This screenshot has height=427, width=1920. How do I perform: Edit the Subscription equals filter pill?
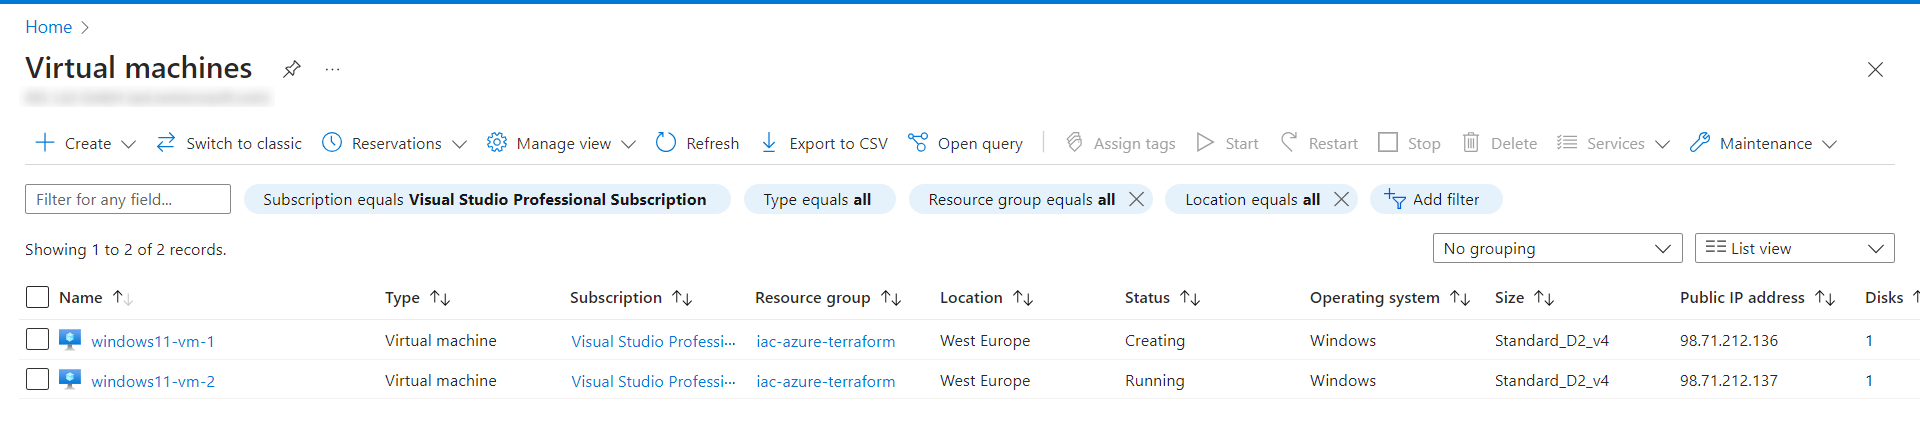pos(487,199)
